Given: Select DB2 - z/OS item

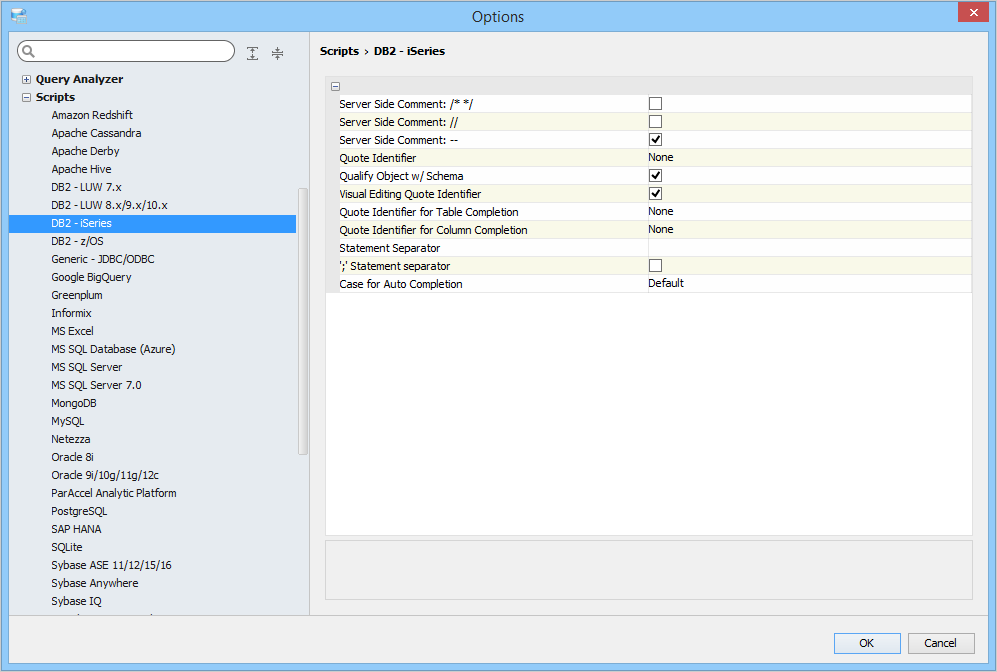Looking at the screenshot, I should [x=77, y=241].
